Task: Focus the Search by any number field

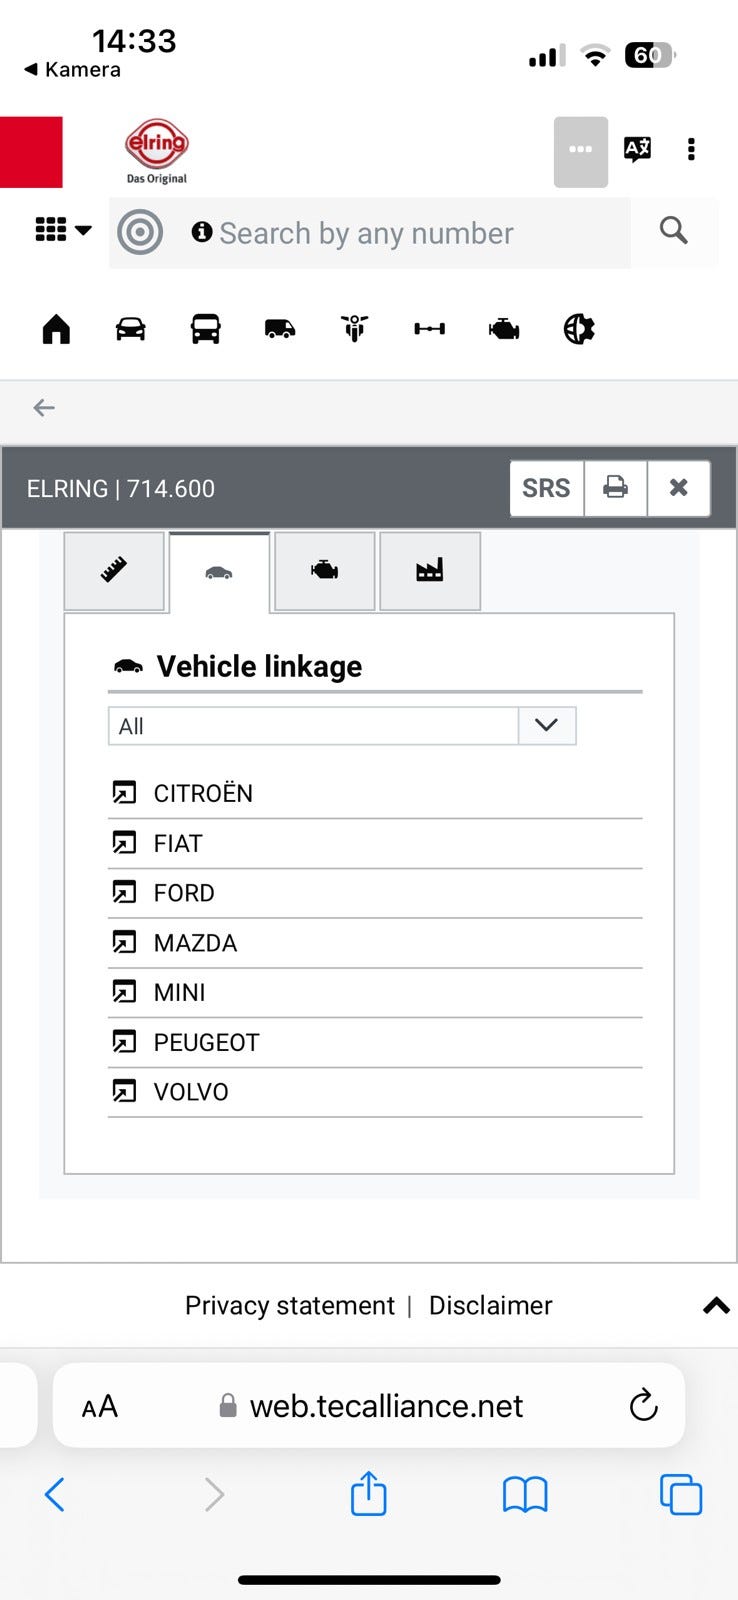Action: 370,233
